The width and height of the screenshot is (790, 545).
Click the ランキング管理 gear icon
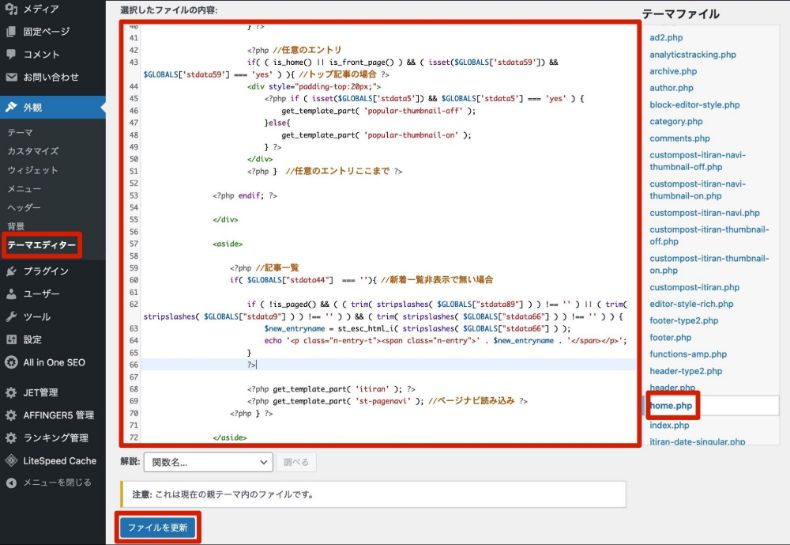tap(11, 438)
